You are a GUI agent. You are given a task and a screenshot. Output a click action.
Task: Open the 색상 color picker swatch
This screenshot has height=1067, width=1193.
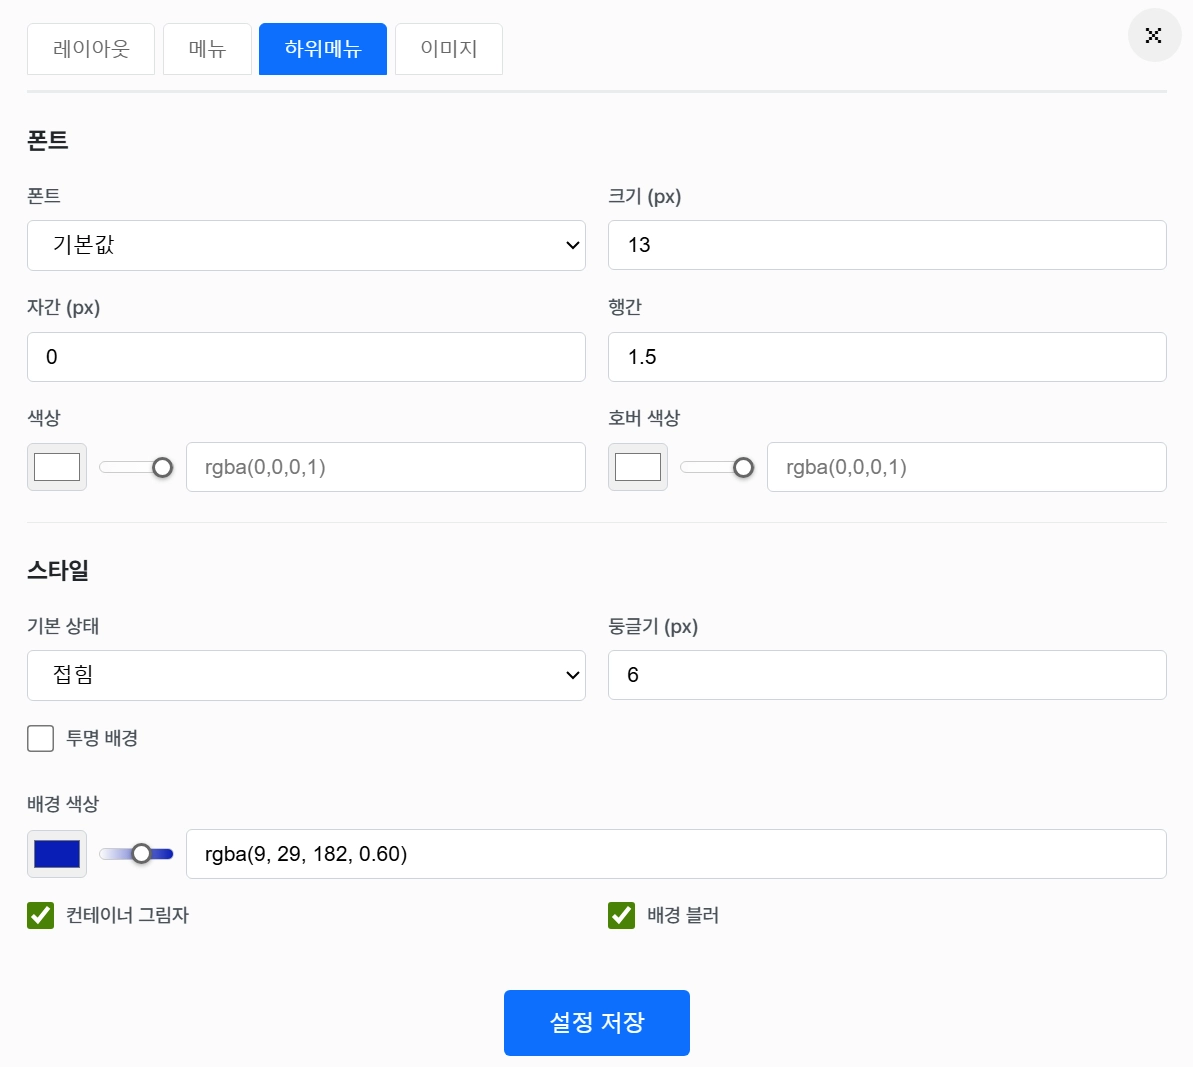56,466
